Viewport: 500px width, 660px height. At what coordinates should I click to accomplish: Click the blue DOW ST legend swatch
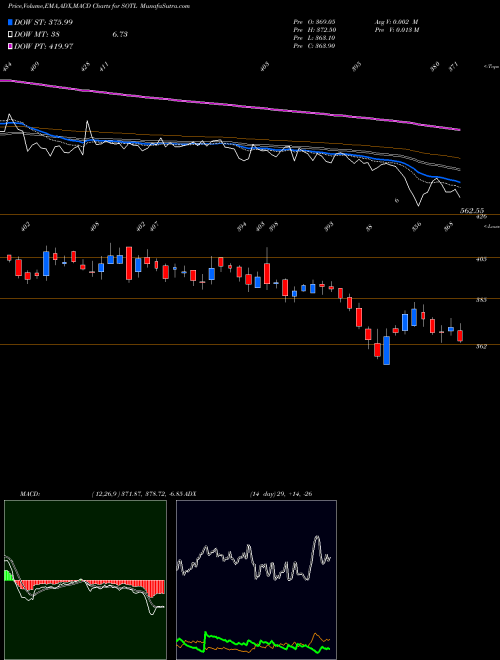pos(10,22)
